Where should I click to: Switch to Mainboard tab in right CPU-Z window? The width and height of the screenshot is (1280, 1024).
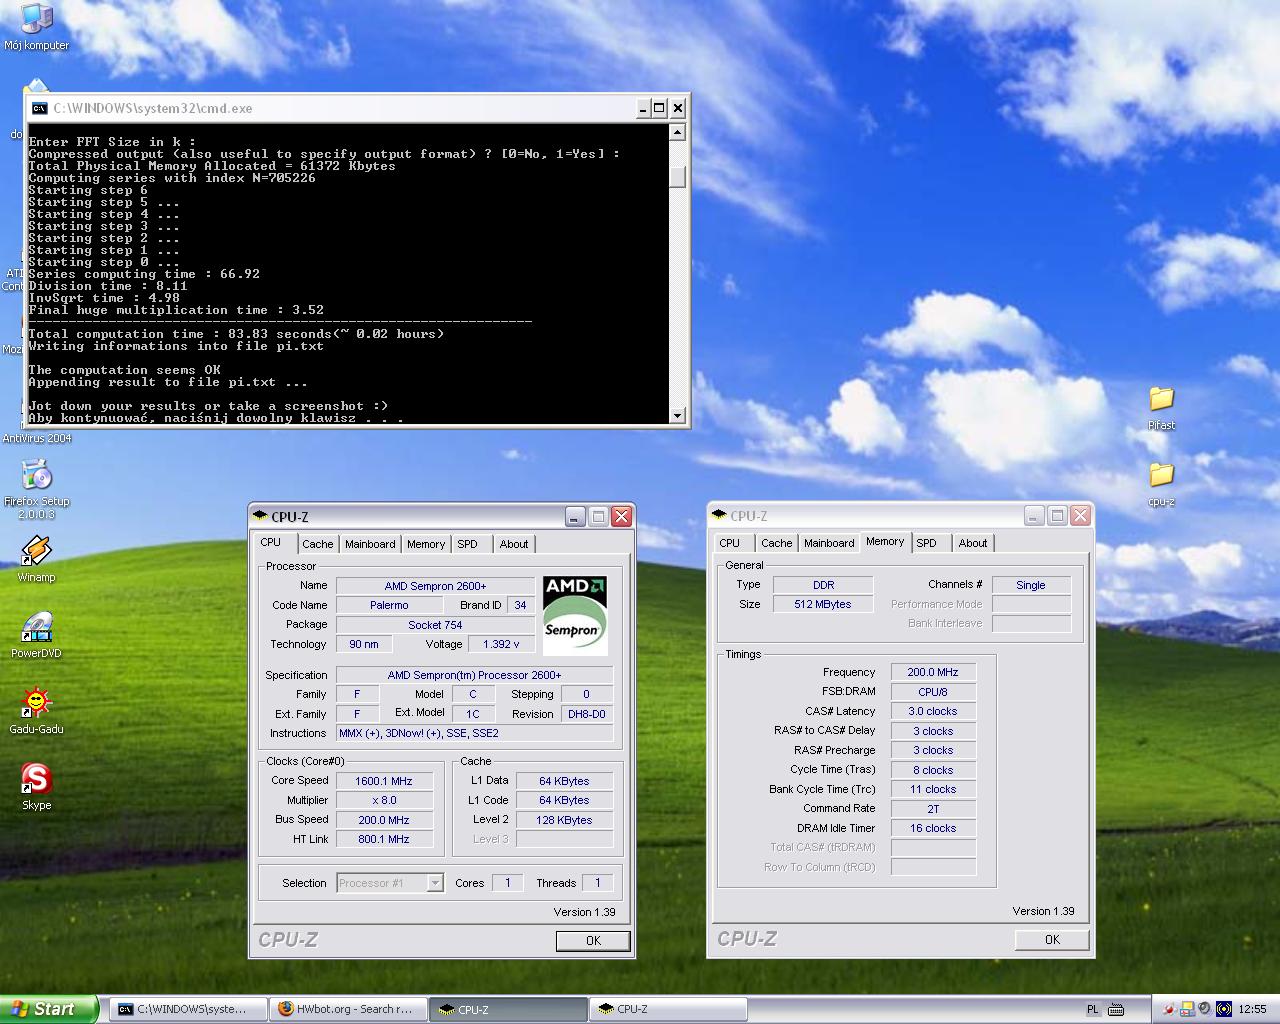pos(829,543)
